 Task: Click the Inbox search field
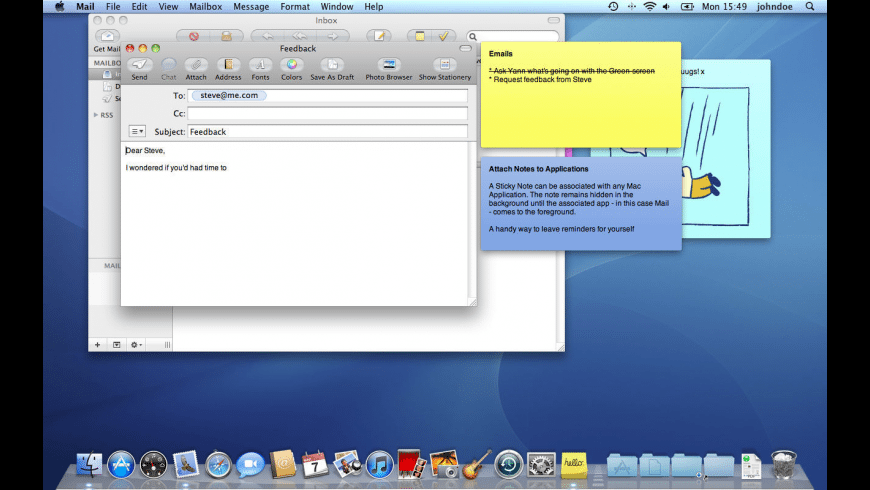point(513,37)
